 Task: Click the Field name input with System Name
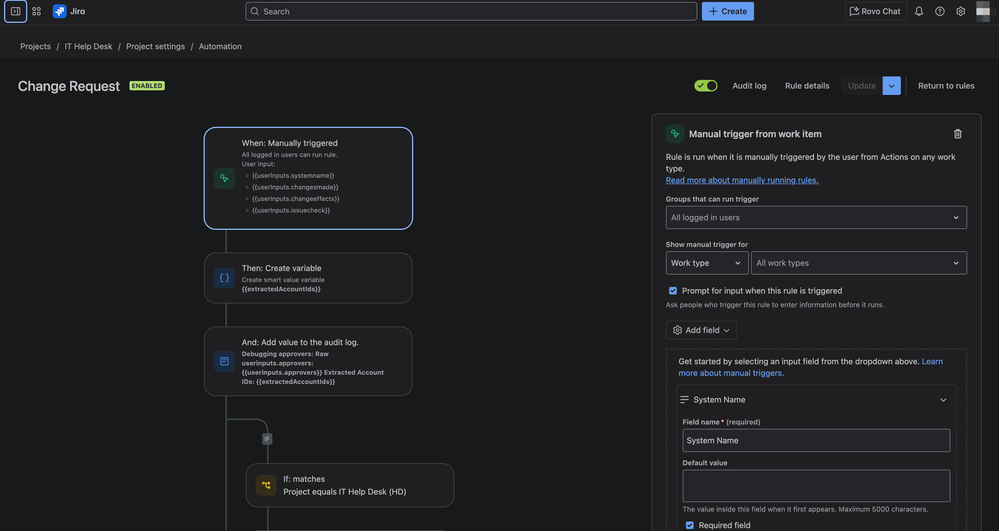816,440
